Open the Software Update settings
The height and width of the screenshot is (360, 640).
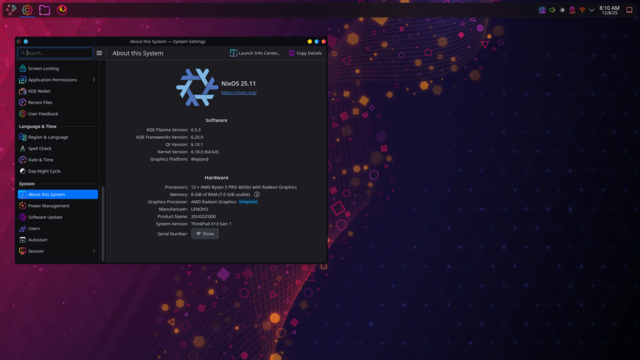point(58,217)
